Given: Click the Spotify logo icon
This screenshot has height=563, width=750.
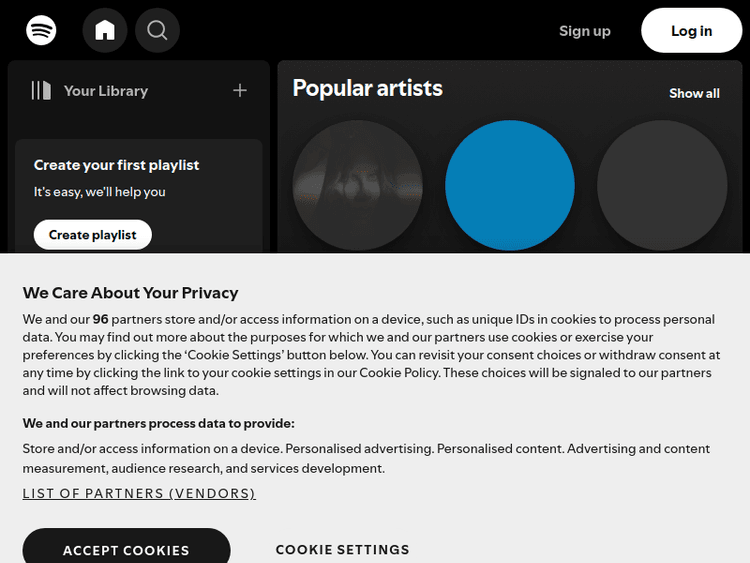Looking at the screenshot, I should [41, 30].
